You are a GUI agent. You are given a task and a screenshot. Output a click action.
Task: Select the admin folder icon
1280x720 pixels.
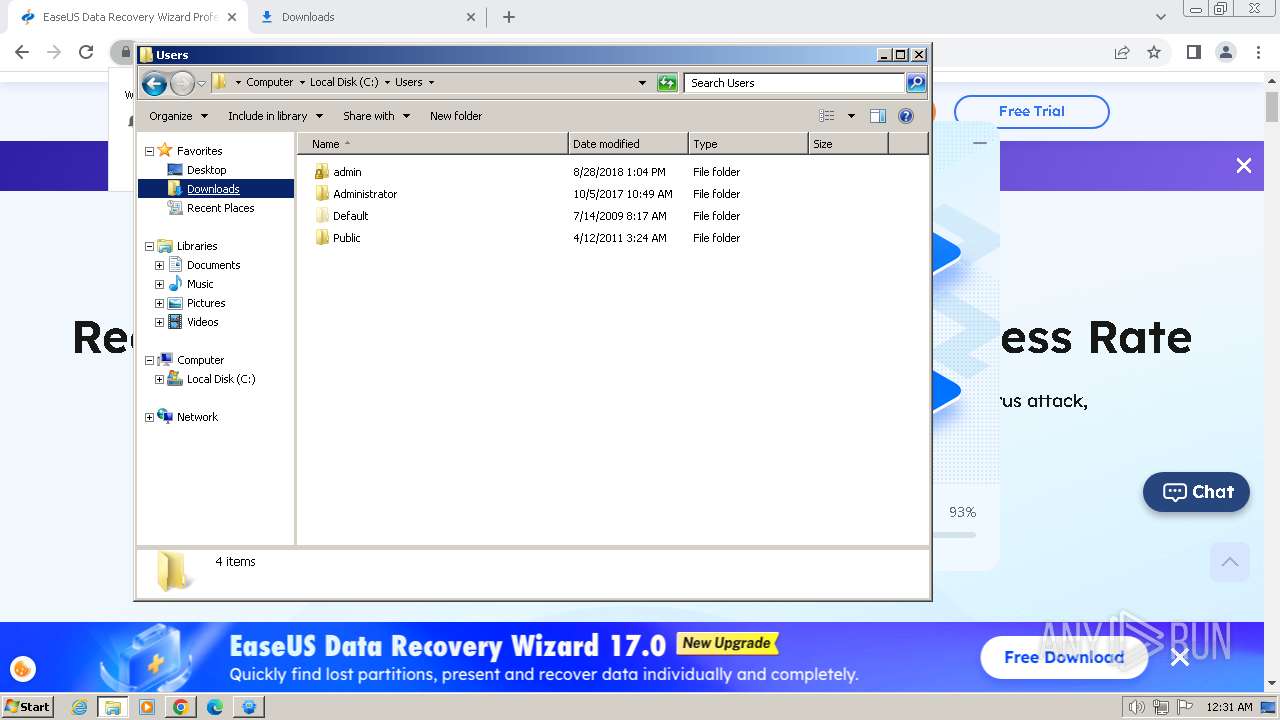pyautogui.click(x=322, y=172)
